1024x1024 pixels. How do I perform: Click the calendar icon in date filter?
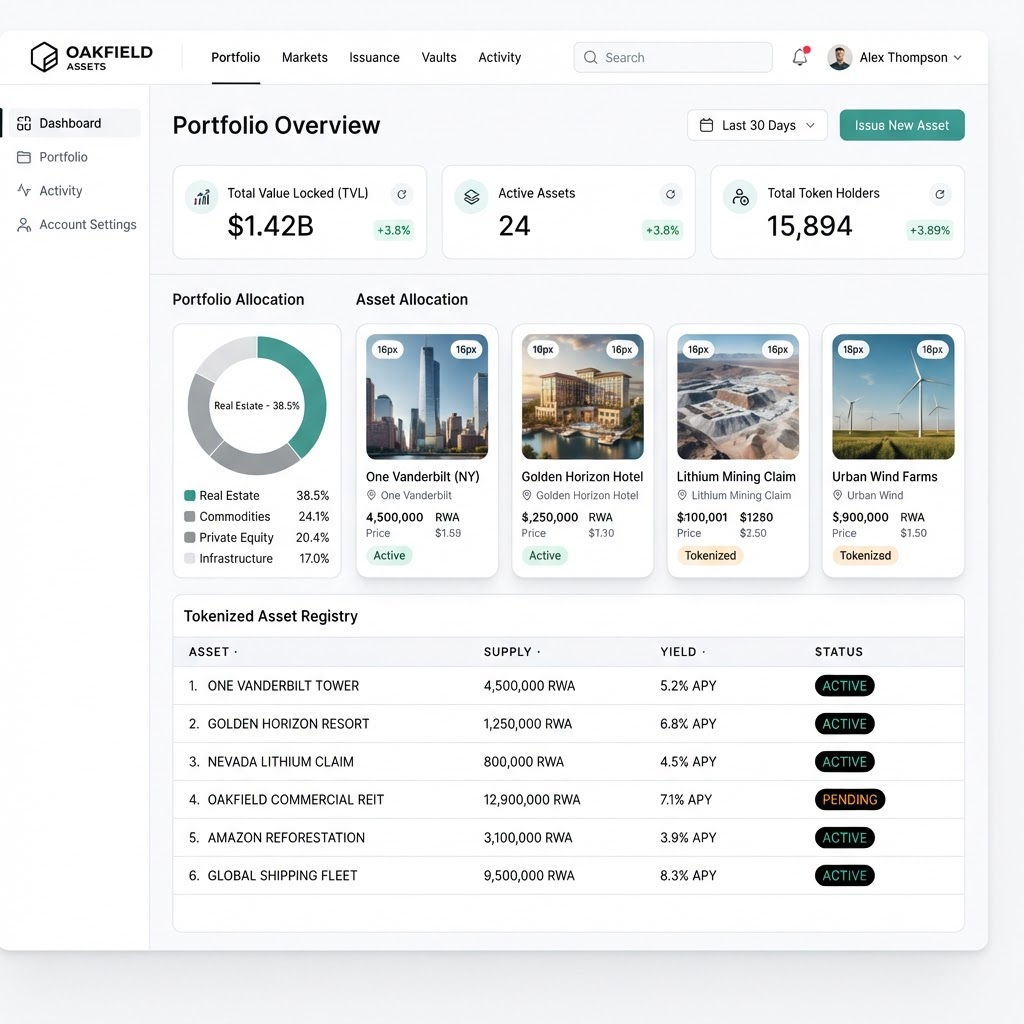point(707,125)
